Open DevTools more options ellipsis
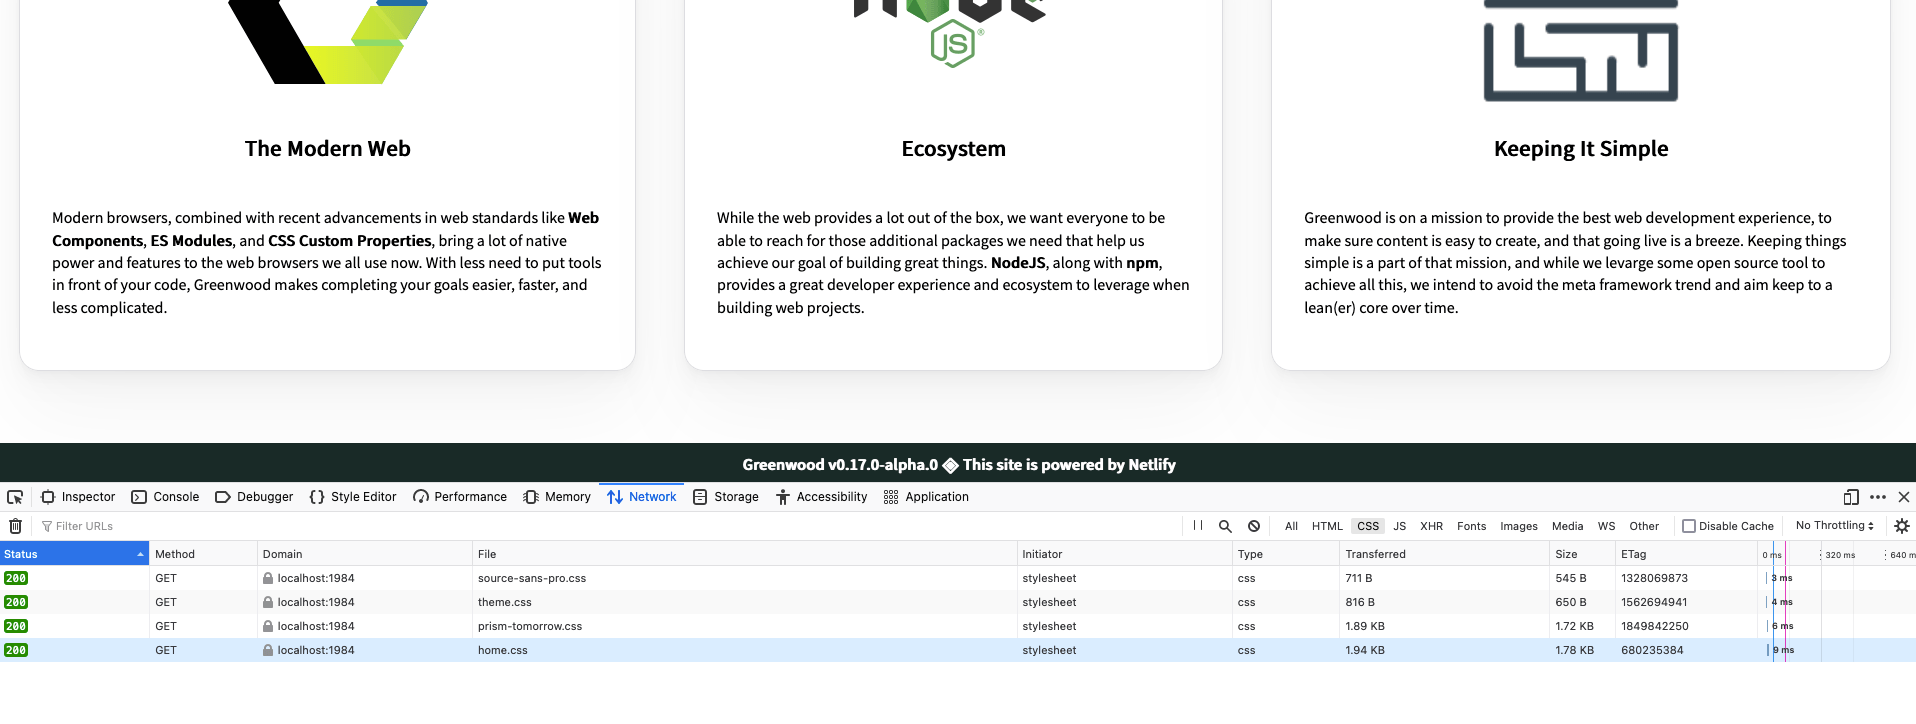This screenshot has width=1916, height=724. pyautogui.click(x=1878, y=497)
